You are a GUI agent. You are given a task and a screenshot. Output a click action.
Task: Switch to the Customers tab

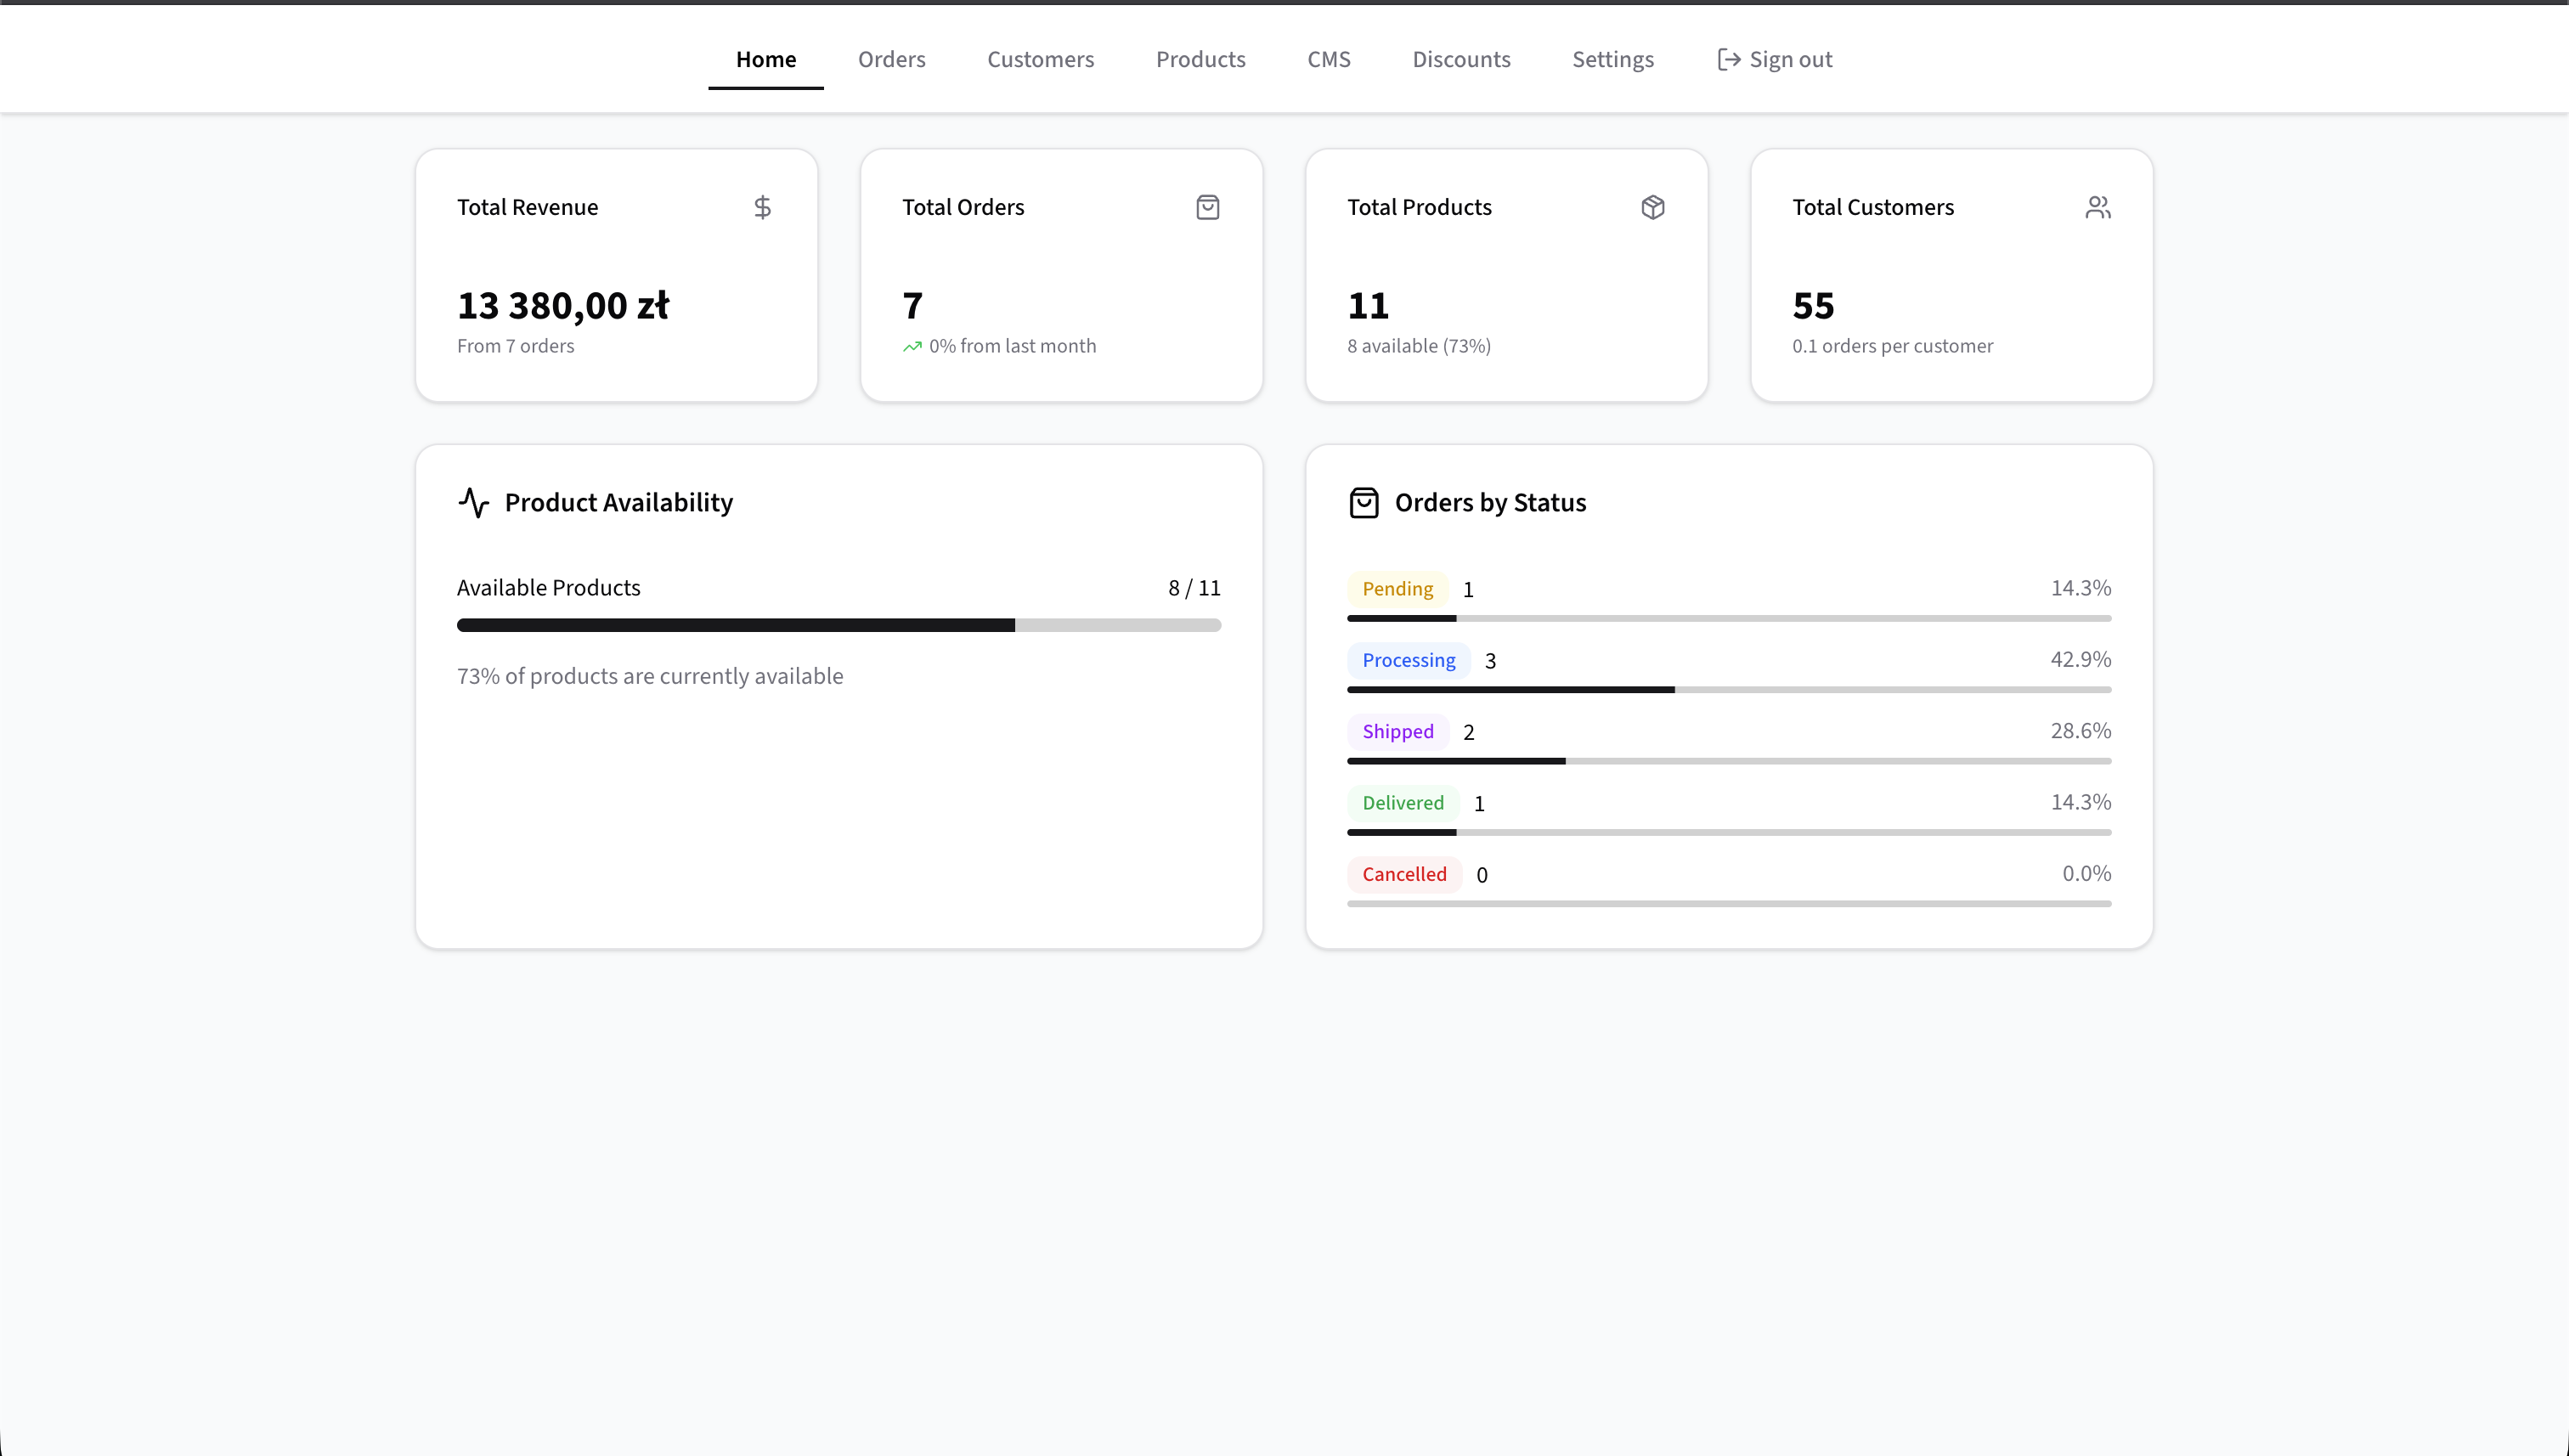1040,60
